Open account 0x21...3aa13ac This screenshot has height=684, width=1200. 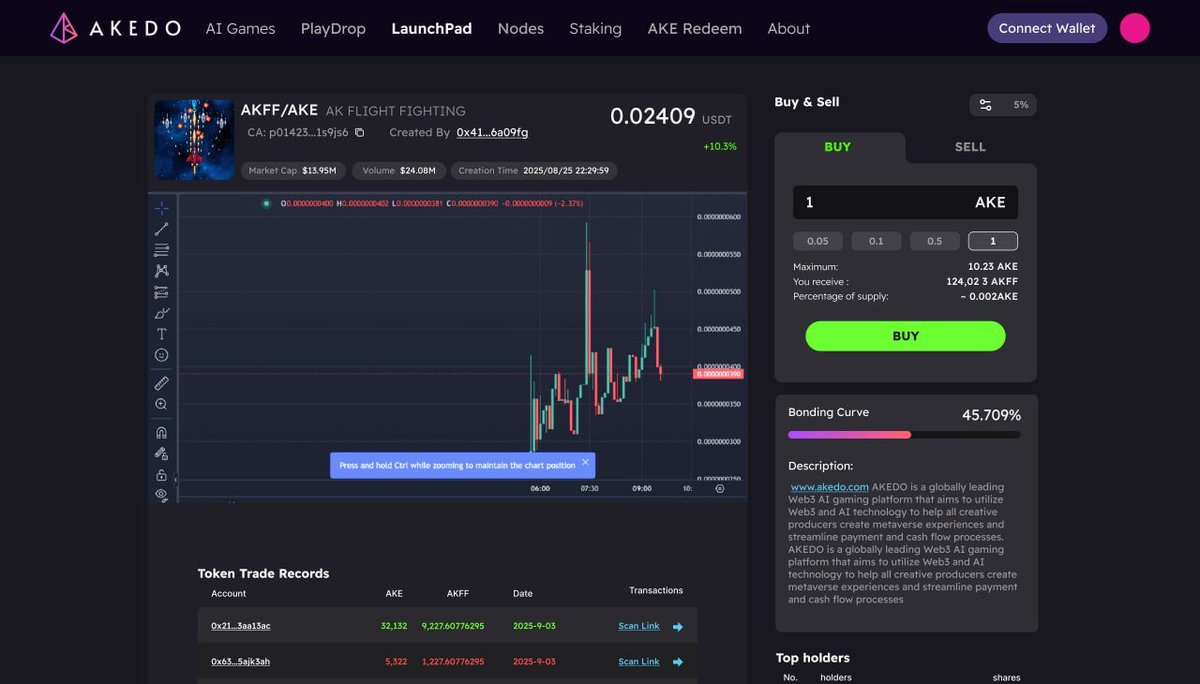pos(240,626)
